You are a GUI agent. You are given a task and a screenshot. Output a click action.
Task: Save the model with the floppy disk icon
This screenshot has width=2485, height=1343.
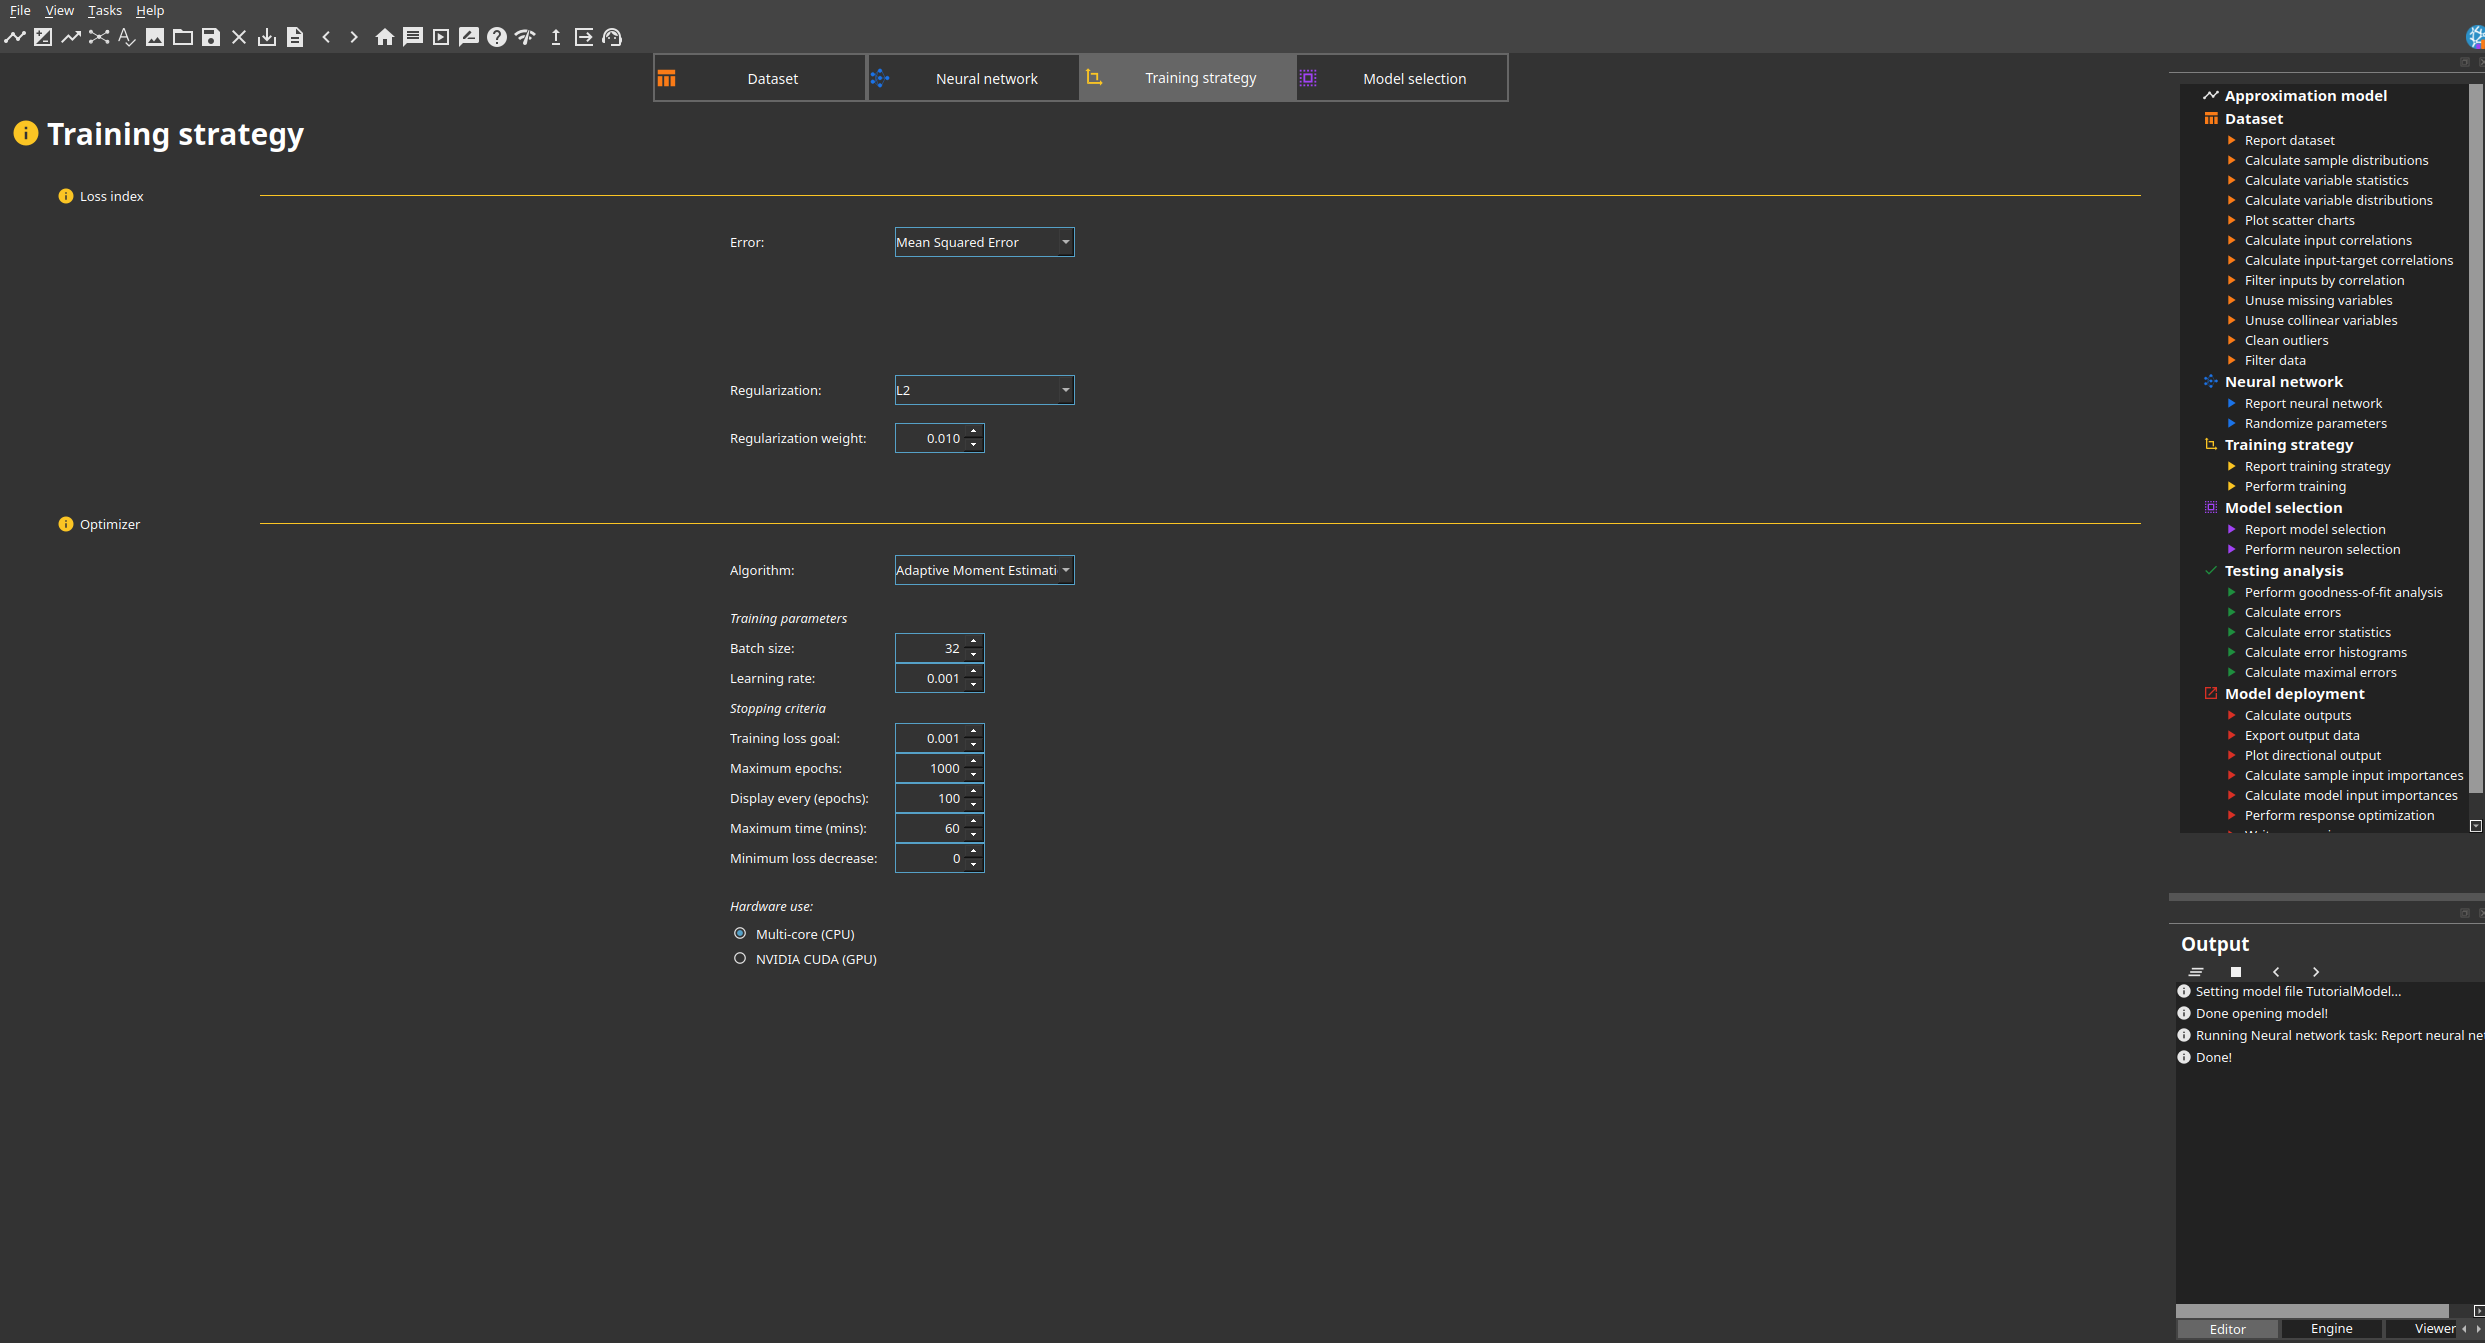211,37
